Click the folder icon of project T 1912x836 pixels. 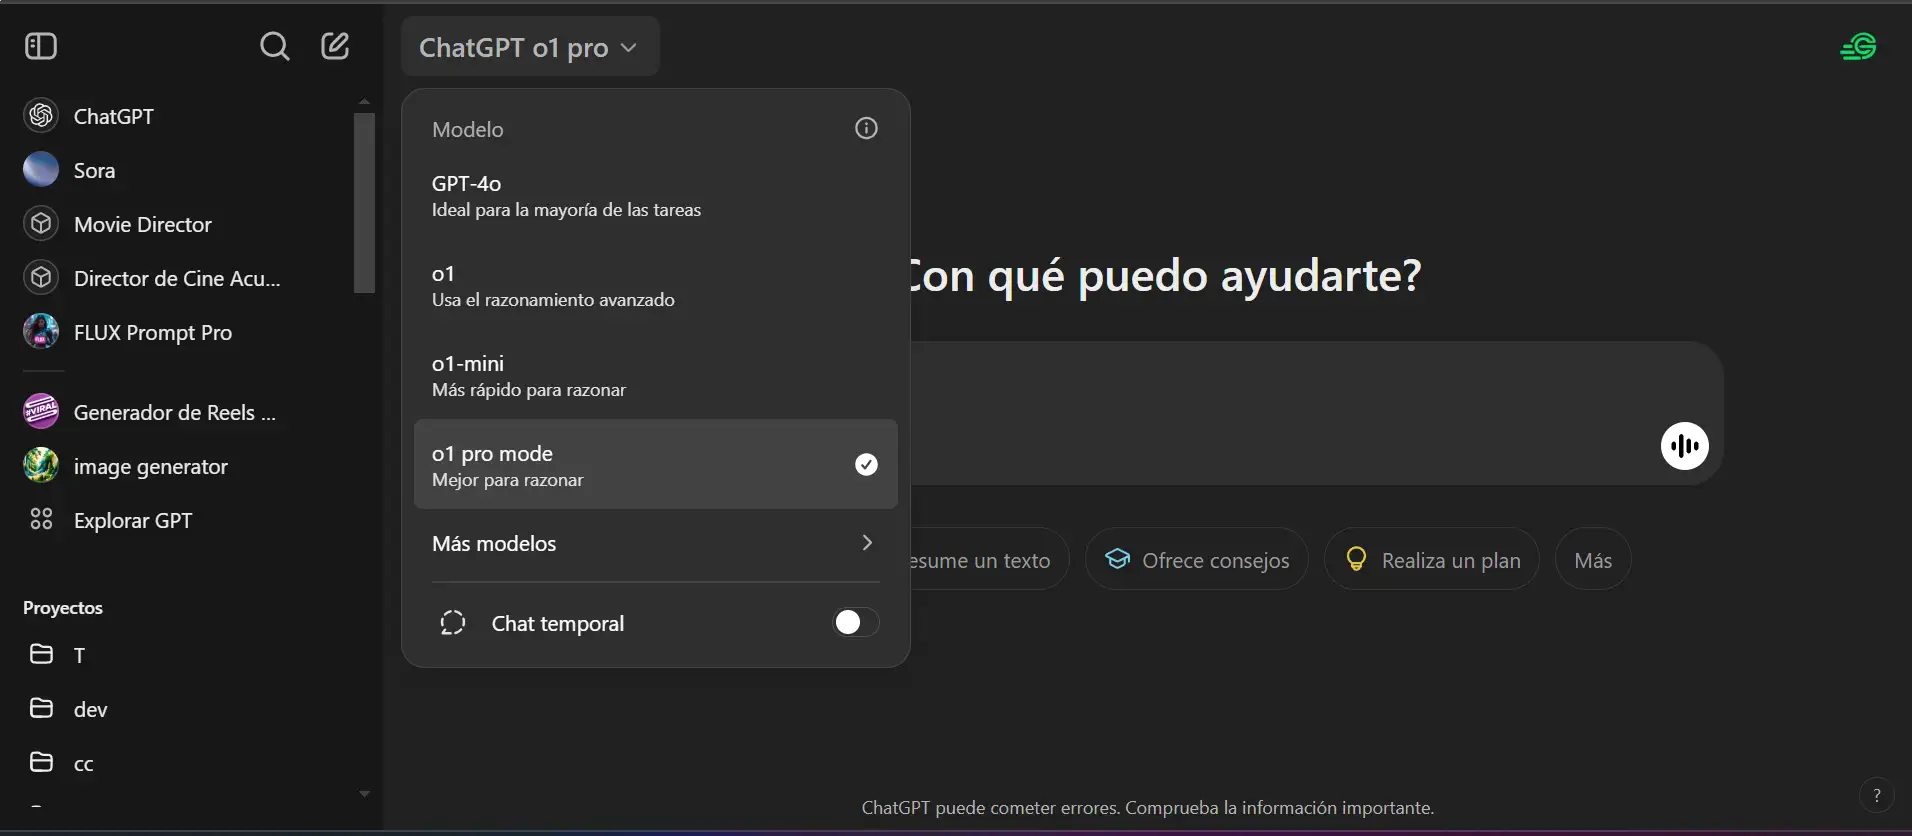pyautogui.click(x=41, y=654)
